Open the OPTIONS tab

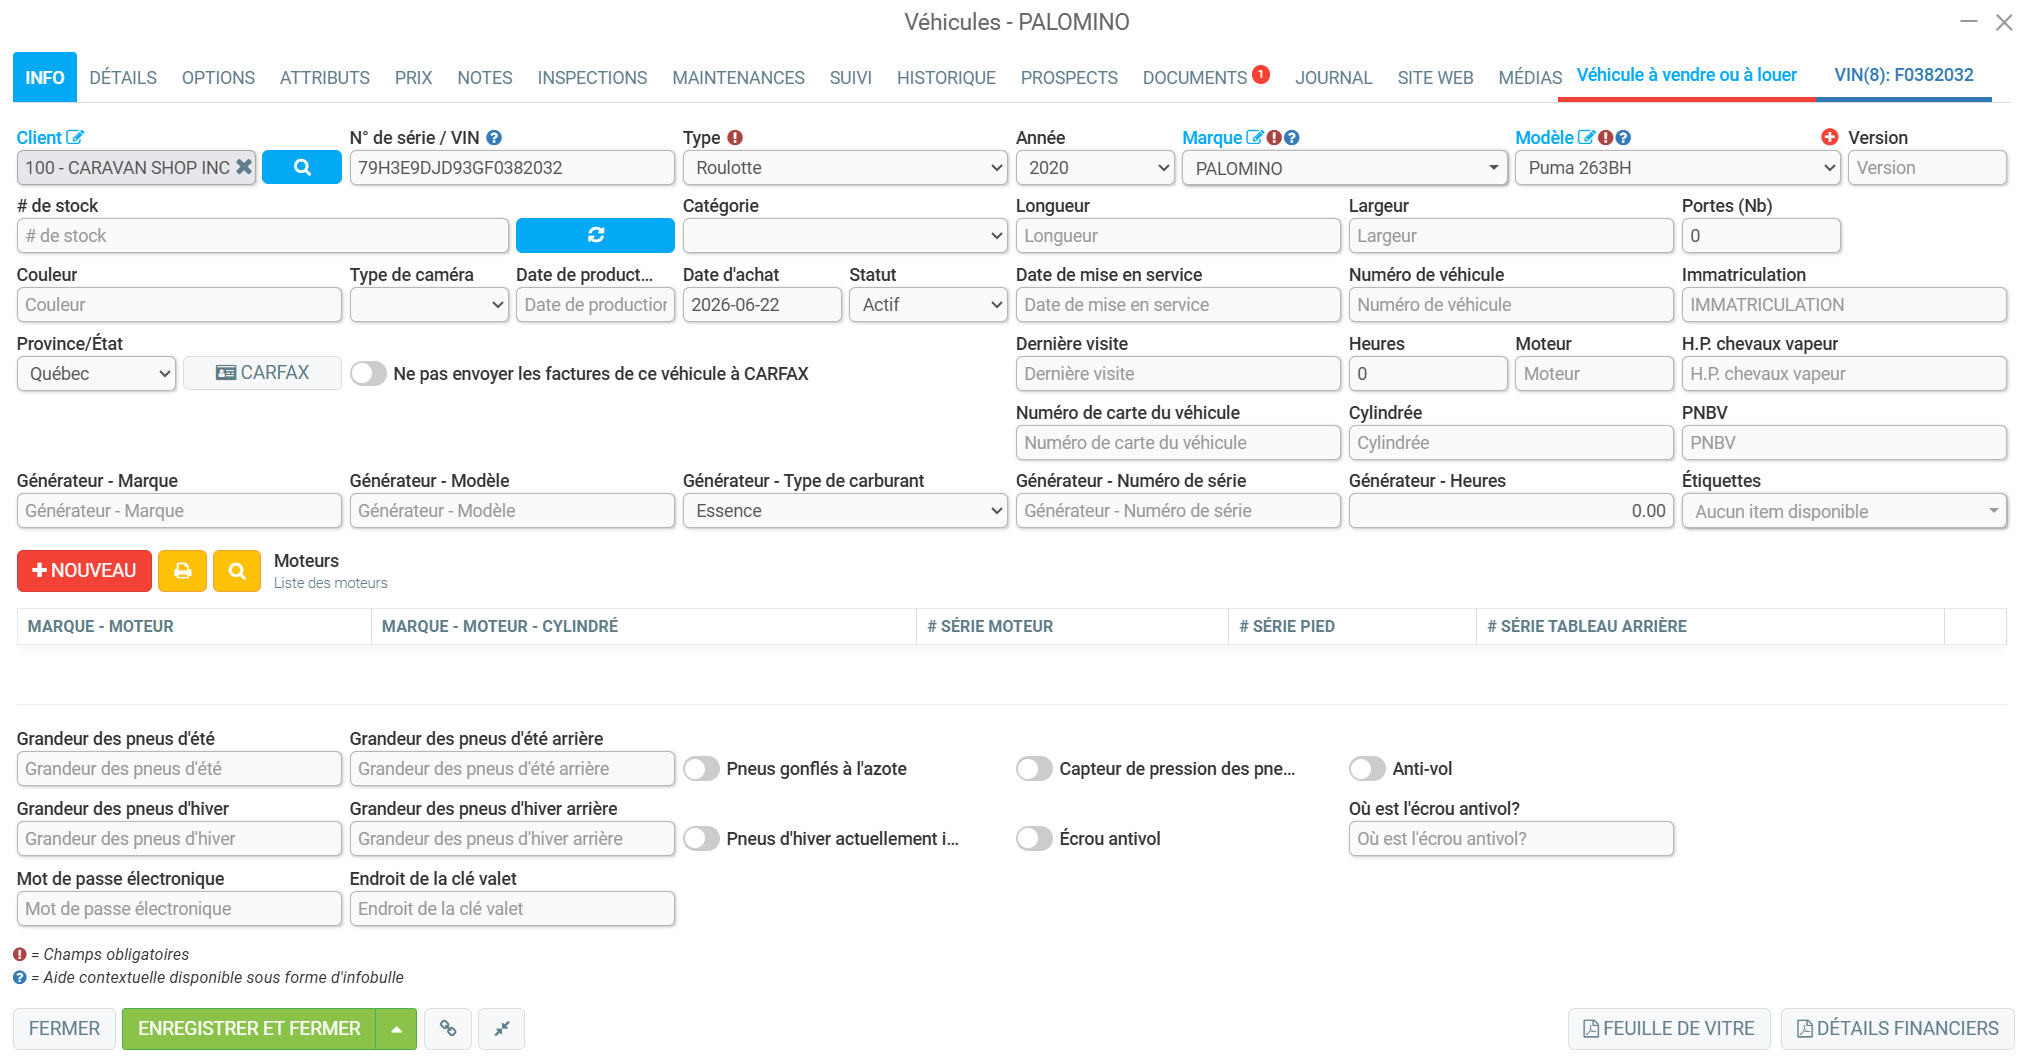[218, 78]
